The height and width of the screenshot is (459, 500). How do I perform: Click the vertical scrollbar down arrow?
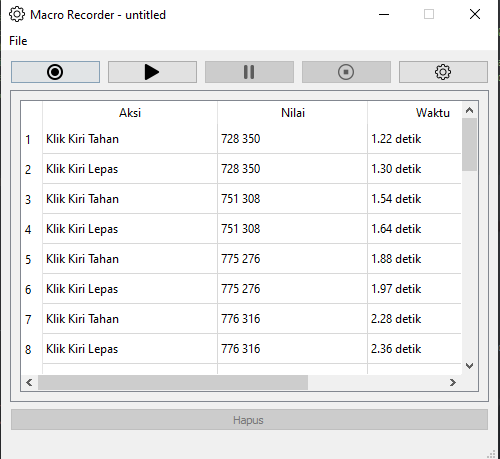pyautogui.click(x=470, y=366)
